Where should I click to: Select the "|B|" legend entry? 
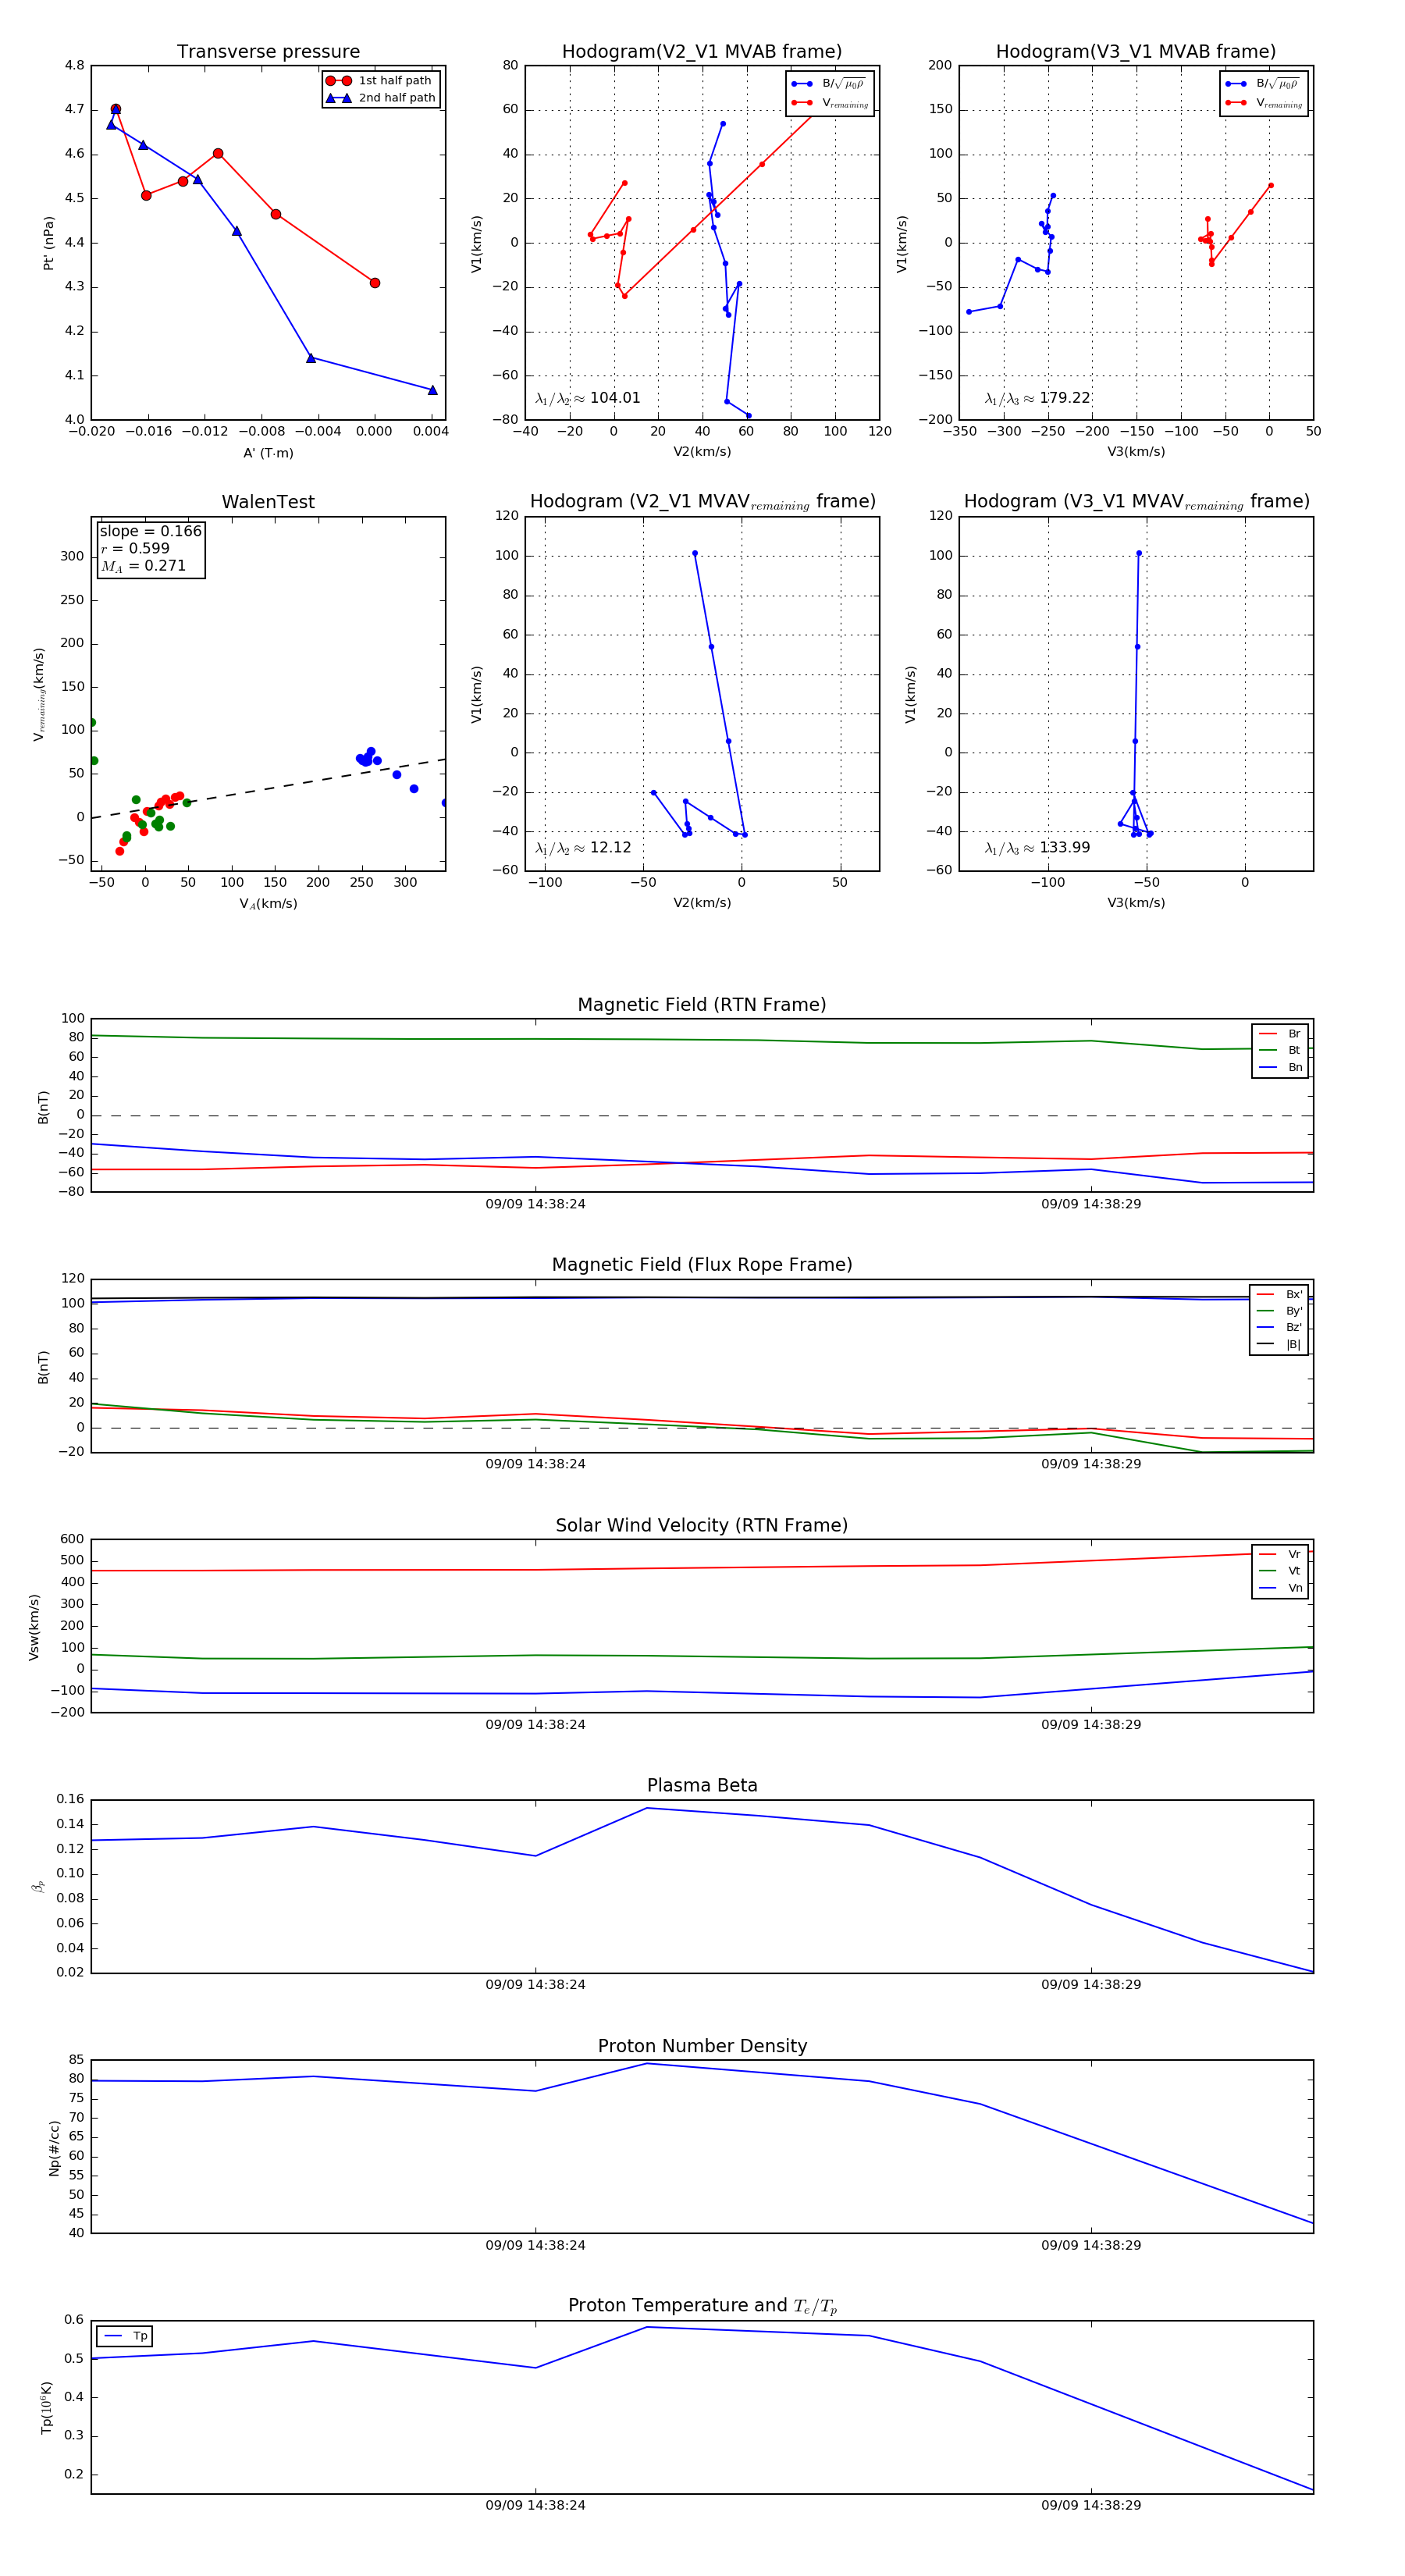tap(1280, 1344)
